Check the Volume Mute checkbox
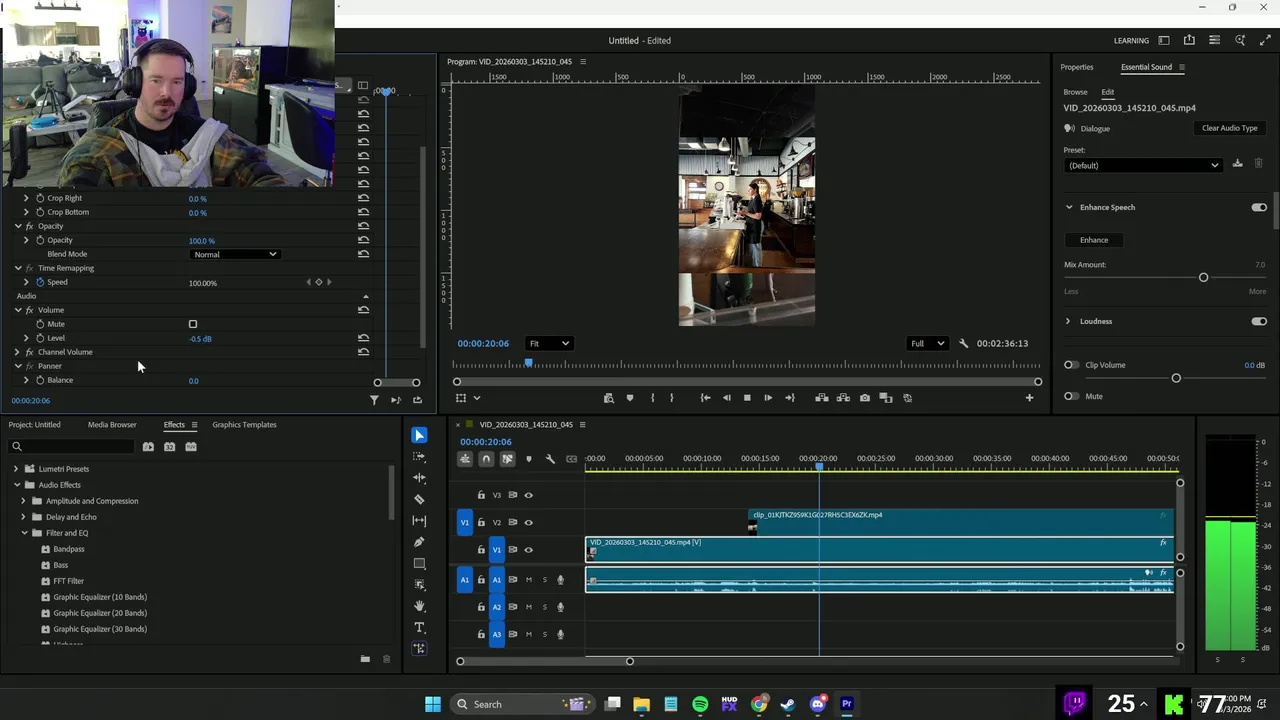This screenshot has height=720, width=1280. [x=193, y=324]
